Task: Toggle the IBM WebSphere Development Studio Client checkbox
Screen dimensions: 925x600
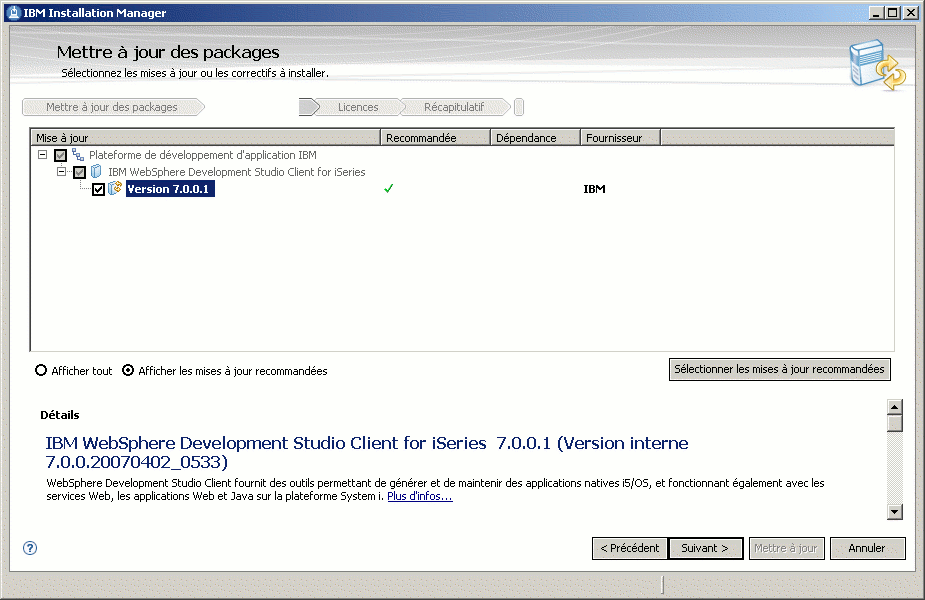Action: click(79, 172)
